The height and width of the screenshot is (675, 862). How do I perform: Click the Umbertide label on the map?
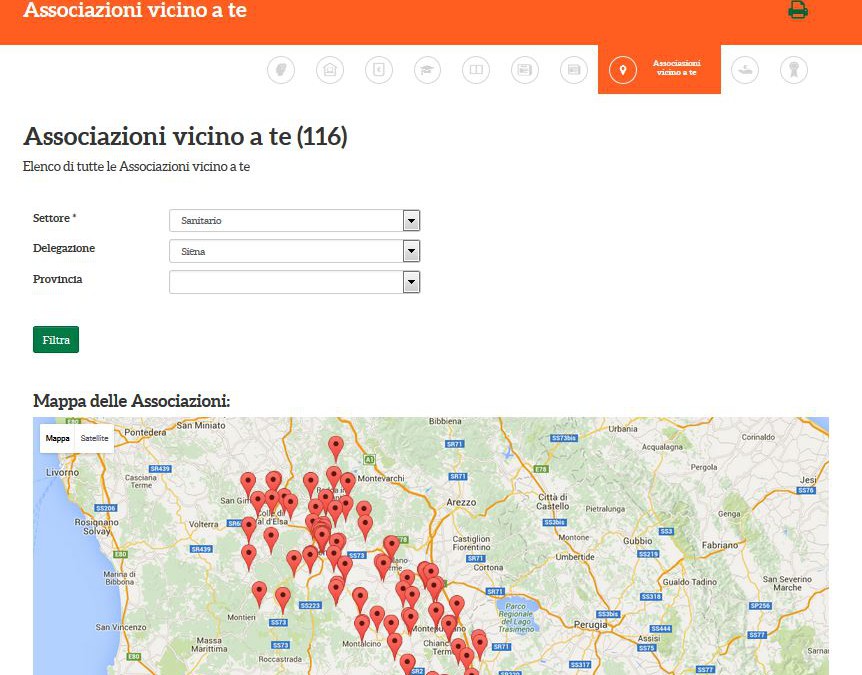click(x=575, y=557)
